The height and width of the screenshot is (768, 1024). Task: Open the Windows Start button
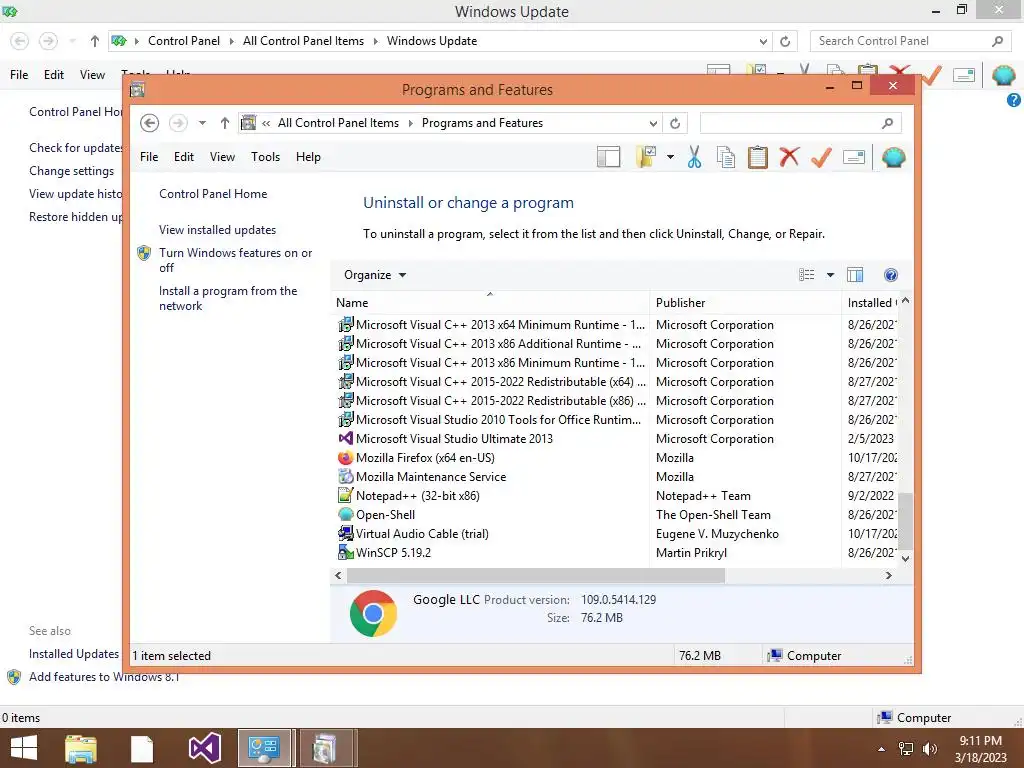(24, 748)
